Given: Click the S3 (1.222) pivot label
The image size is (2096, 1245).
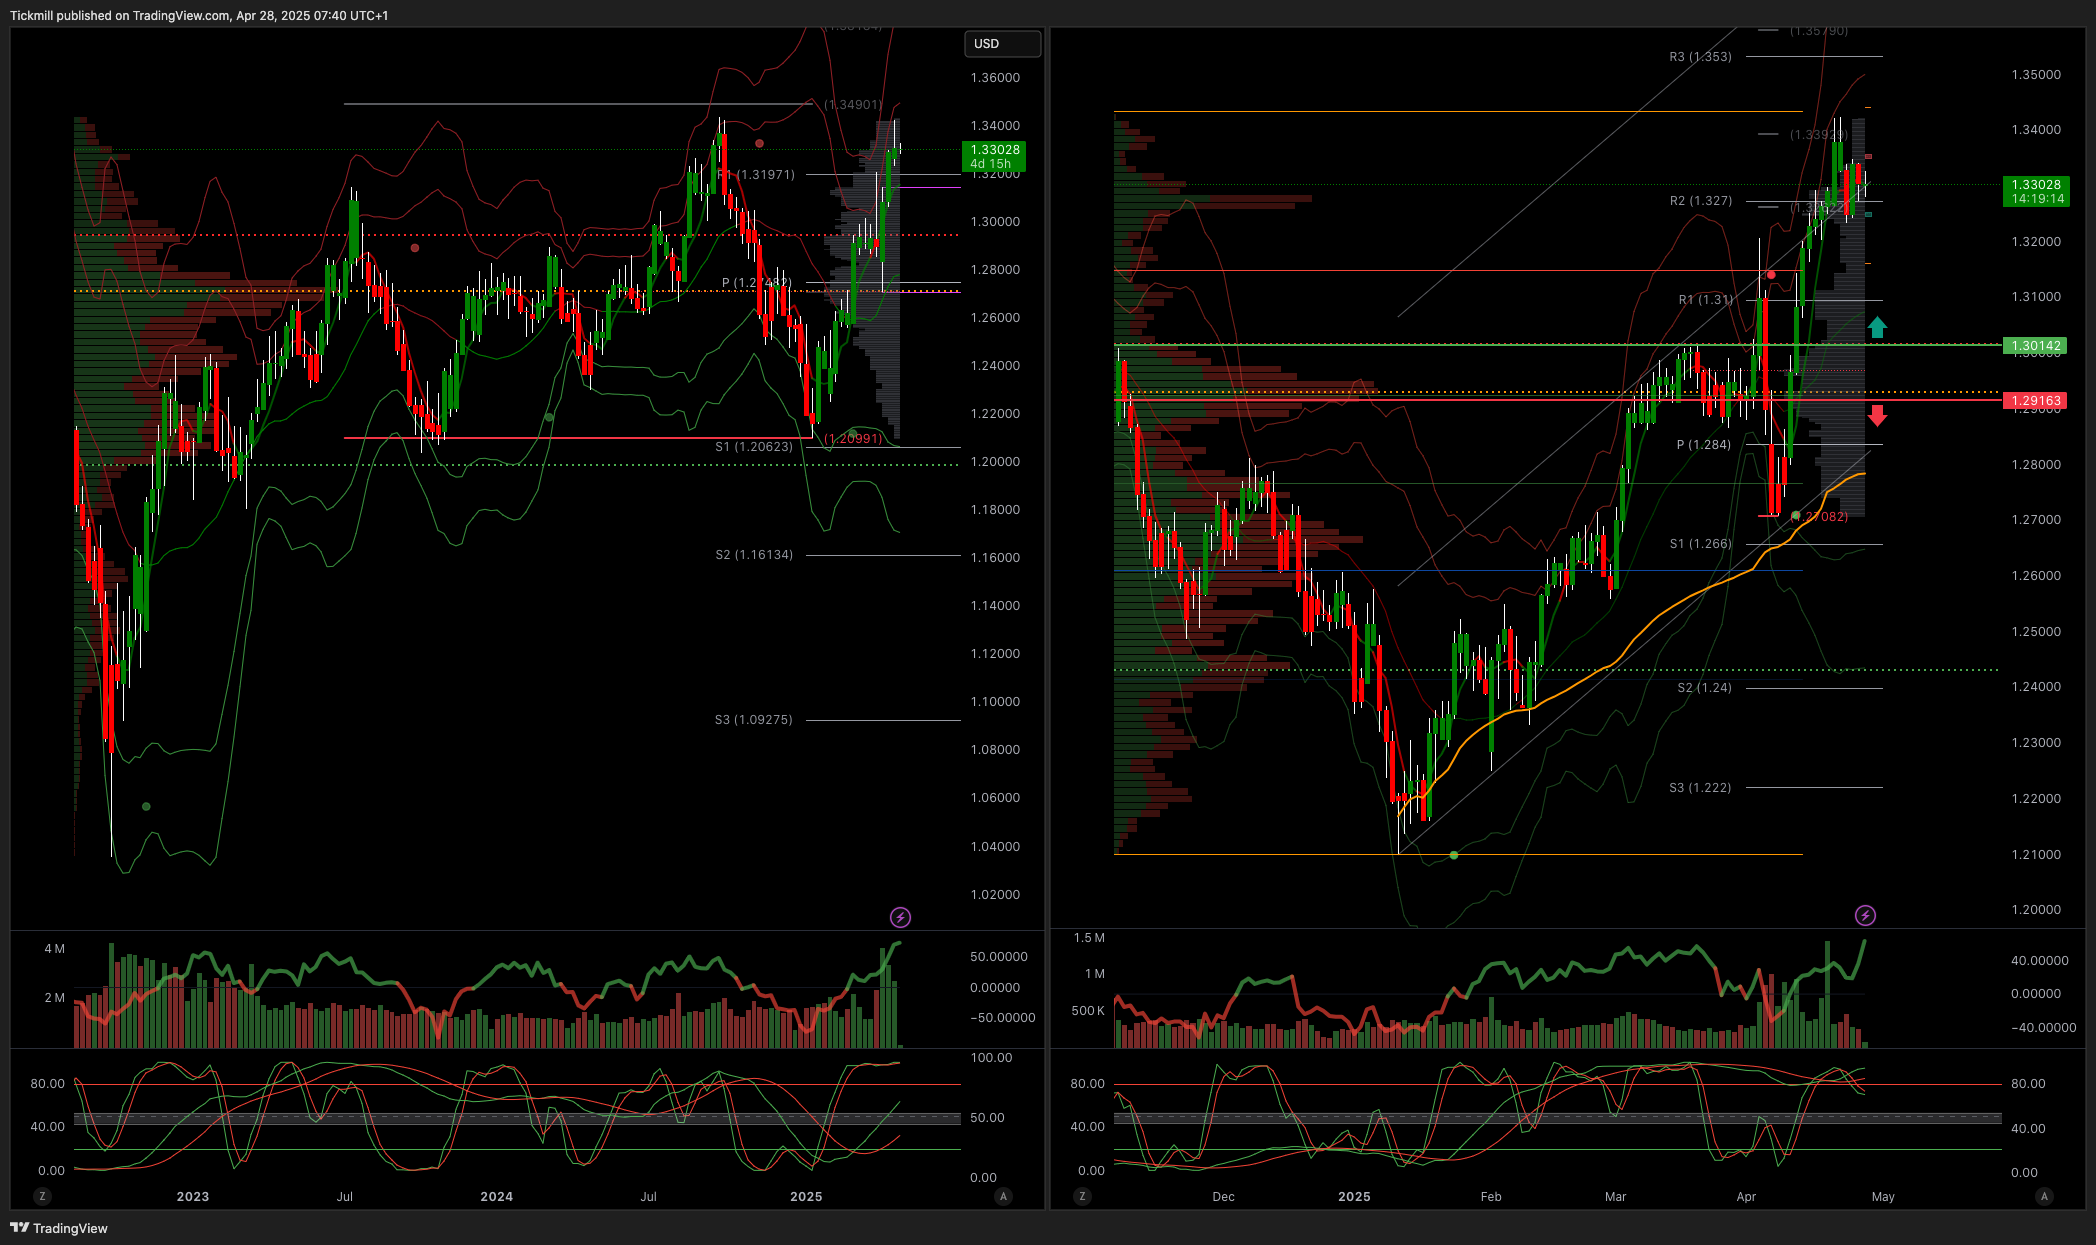Looking at the screenshot, I should pos(1700,788).
